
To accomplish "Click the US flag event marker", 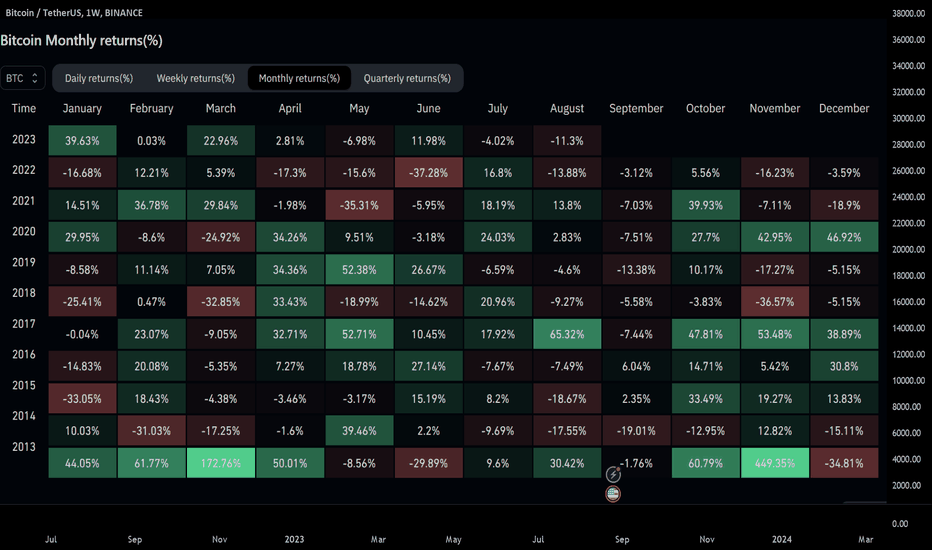I will [x=613, y=494].
